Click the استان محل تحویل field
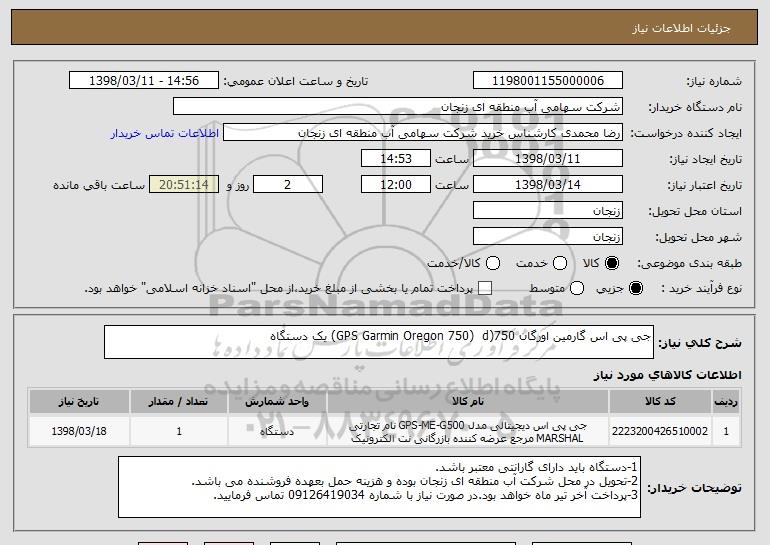Image resolution: width=770 pixels, height=545 pixels. pyautogui.click(x=548, y=211)
